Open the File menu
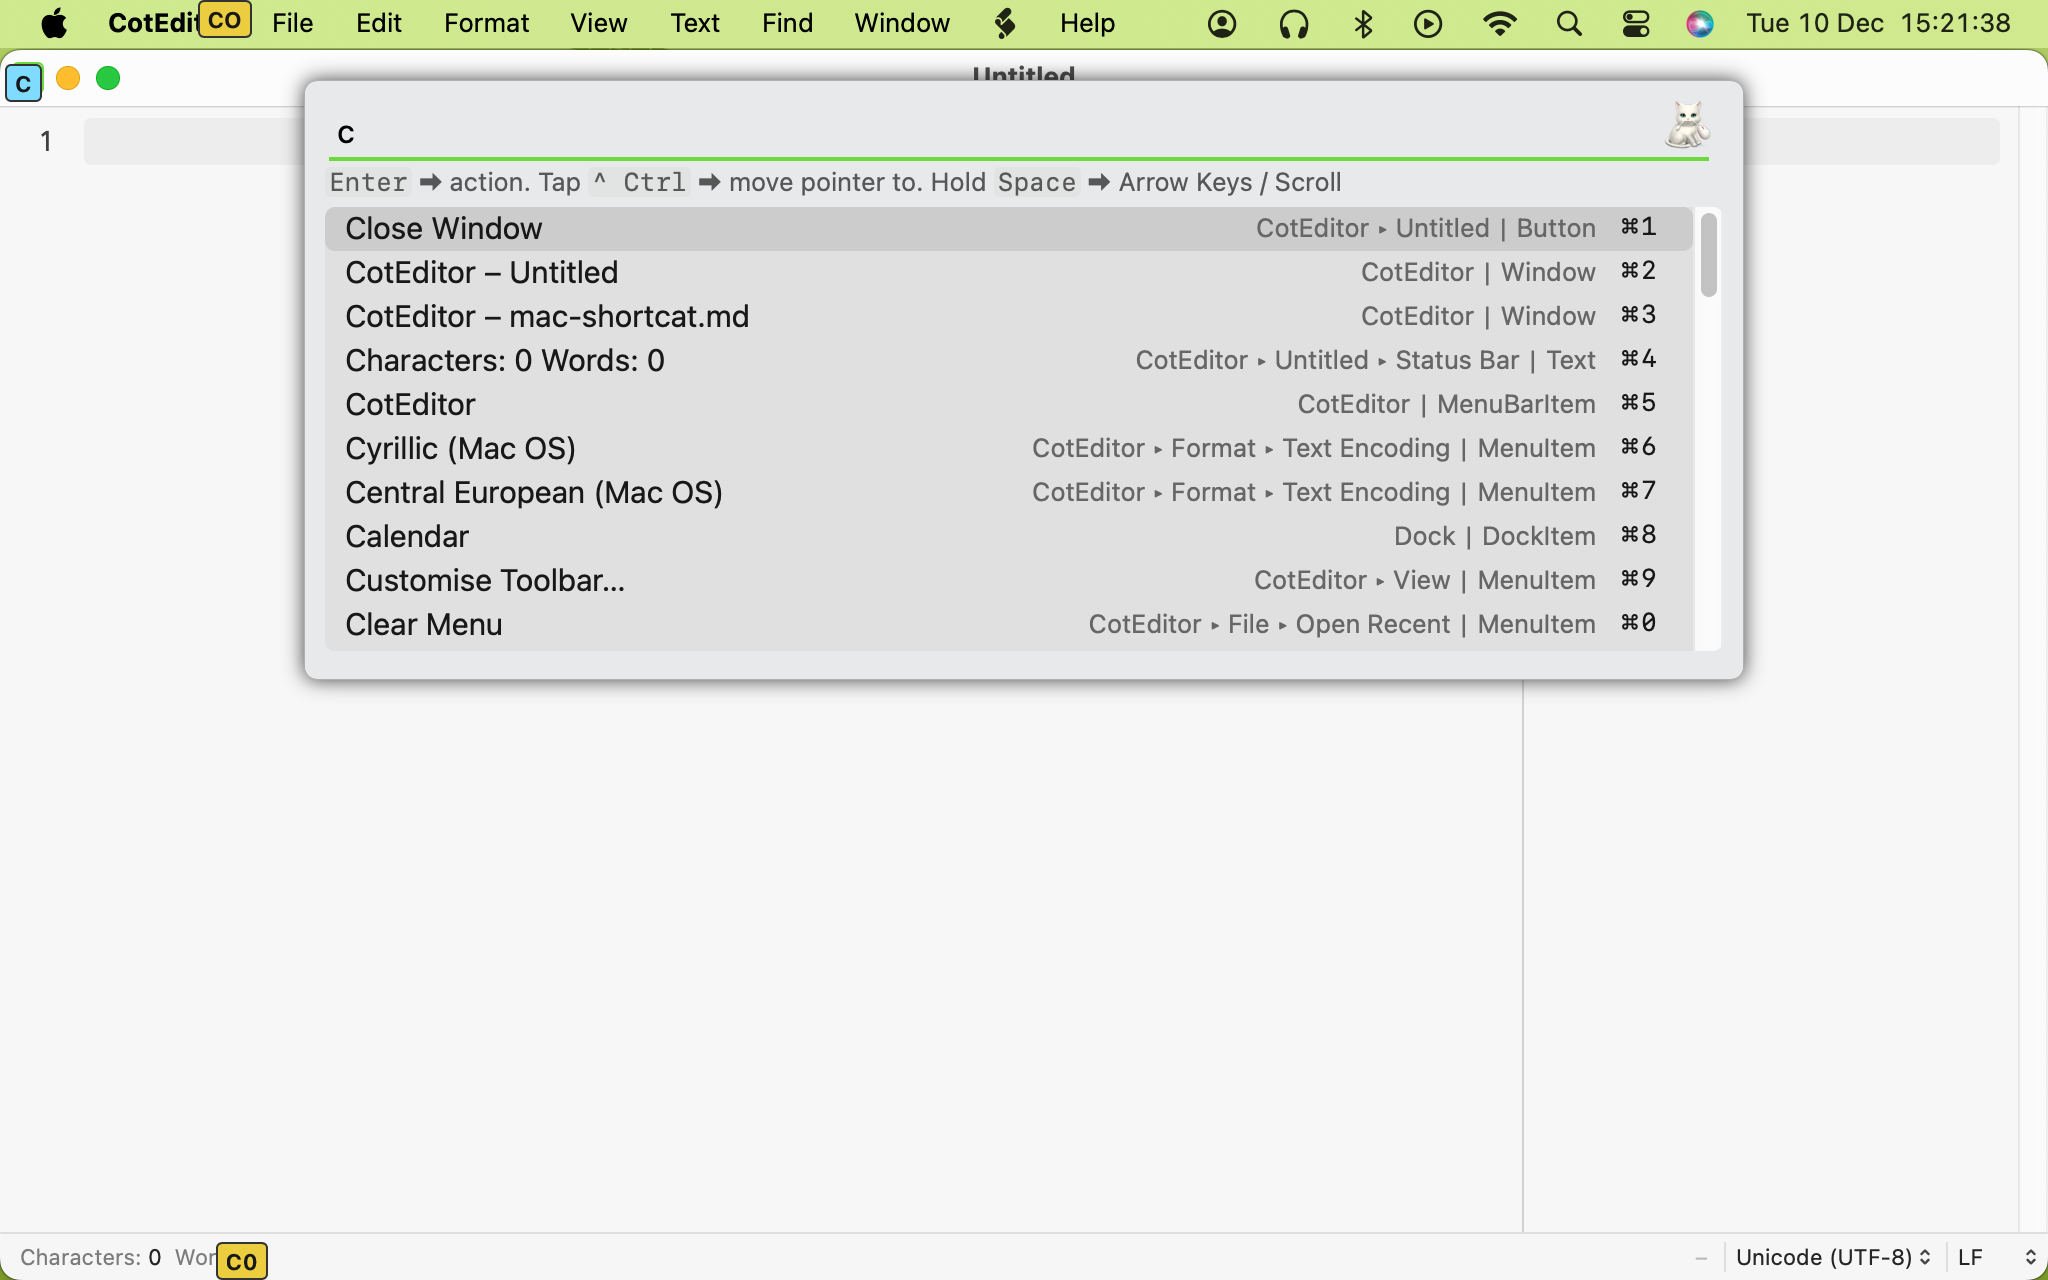The width and height of the screenshot is (2048, 1280). point(292,23)
